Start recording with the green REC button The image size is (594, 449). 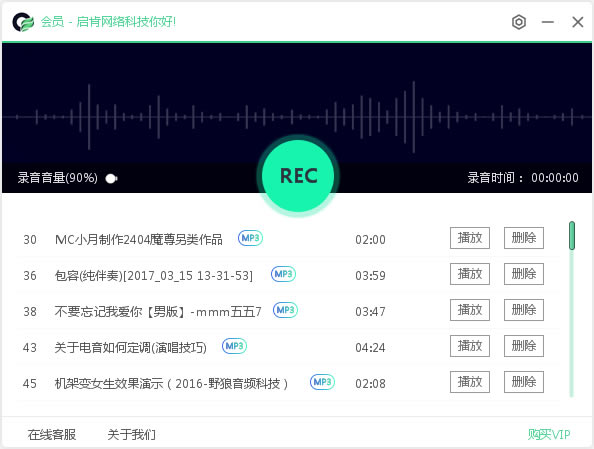[x=298, y=176]
